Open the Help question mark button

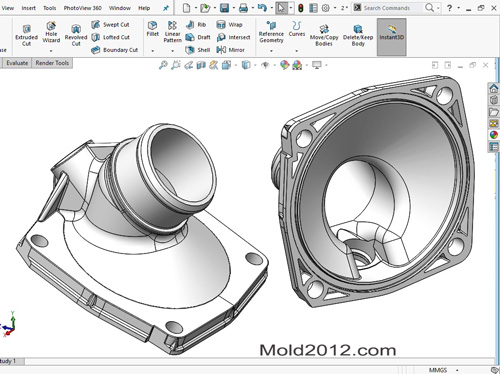[449, 8]
